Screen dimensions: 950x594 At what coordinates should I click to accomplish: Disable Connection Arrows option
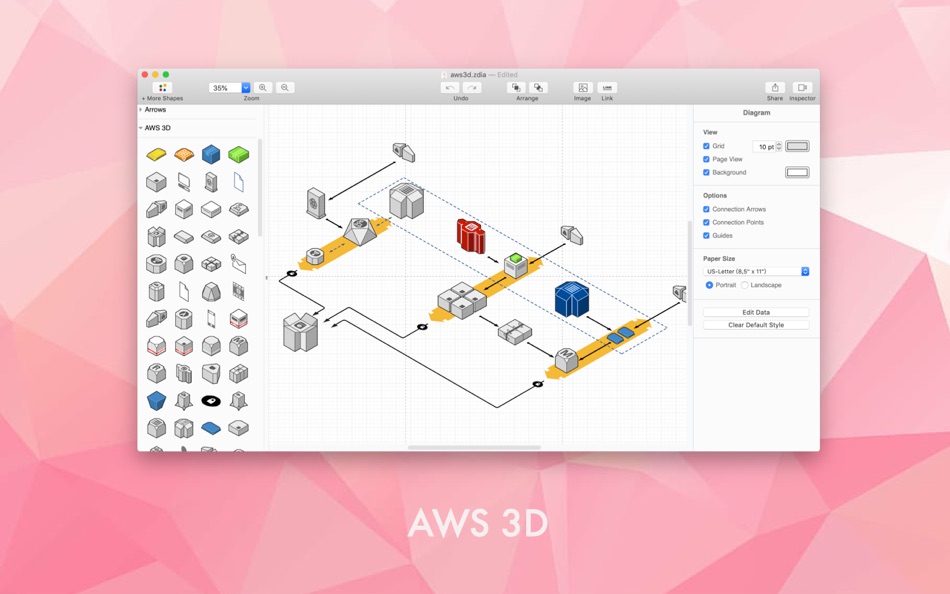click(x=706, y=209)
